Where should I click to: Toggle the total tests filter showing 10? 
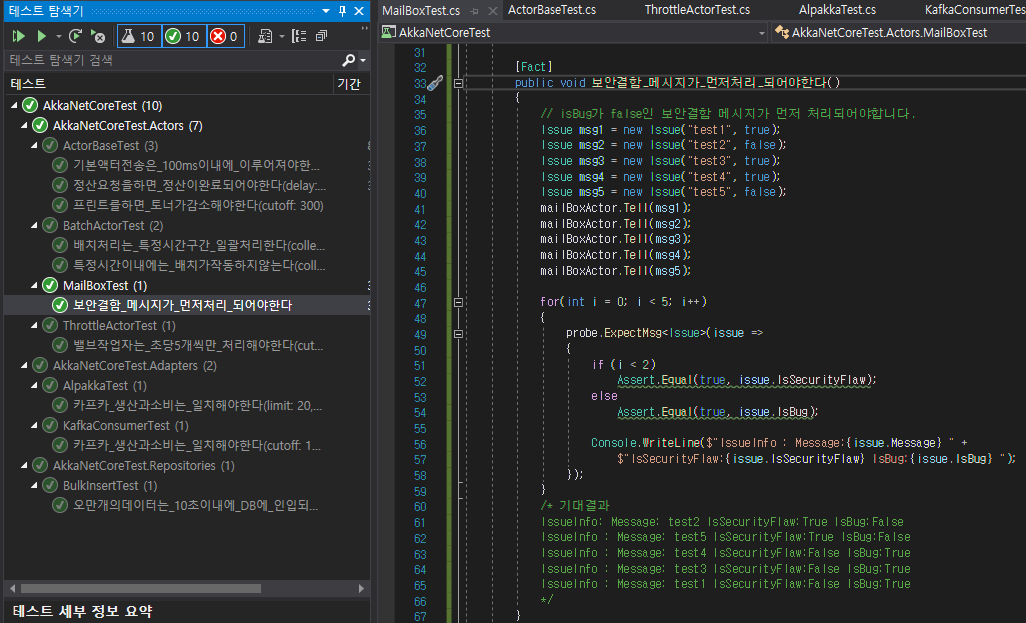click(137, 36)
